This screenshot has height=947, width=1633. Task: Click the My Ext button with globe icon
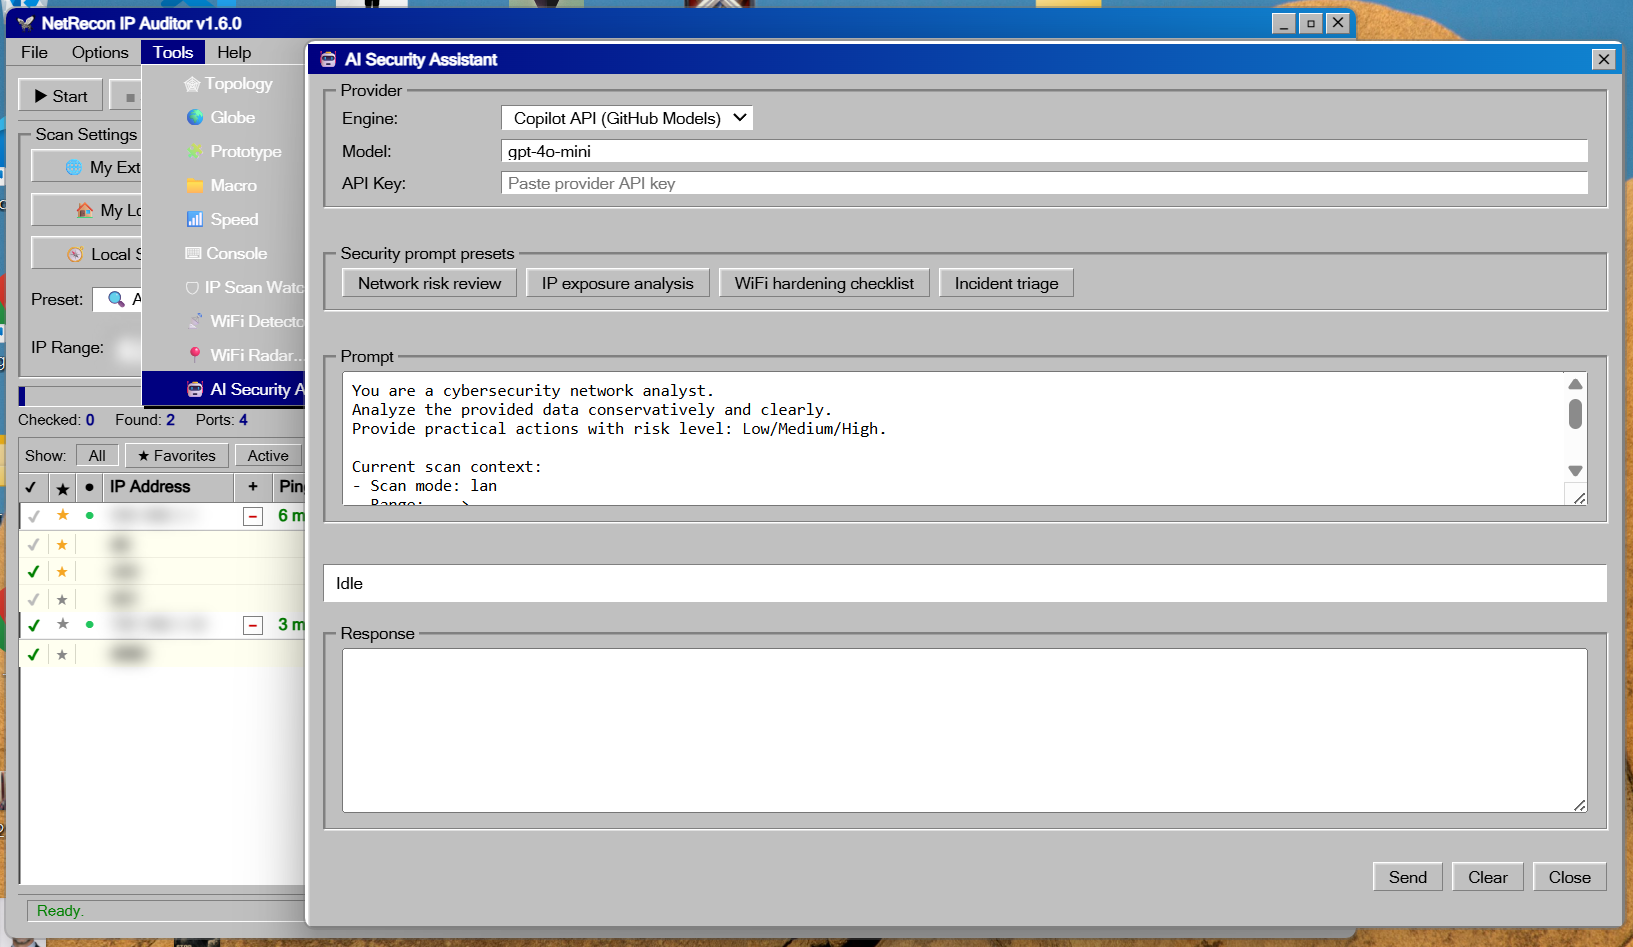86,167
